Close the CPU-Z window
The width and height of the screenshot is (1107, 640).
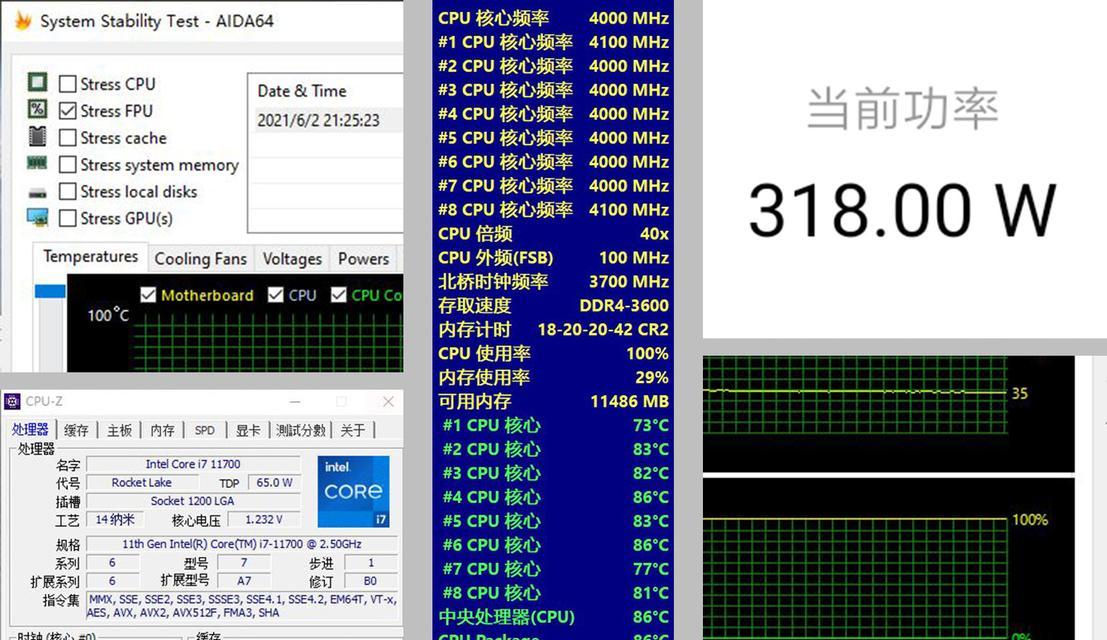pyautogui.click(x=388, y=401)
